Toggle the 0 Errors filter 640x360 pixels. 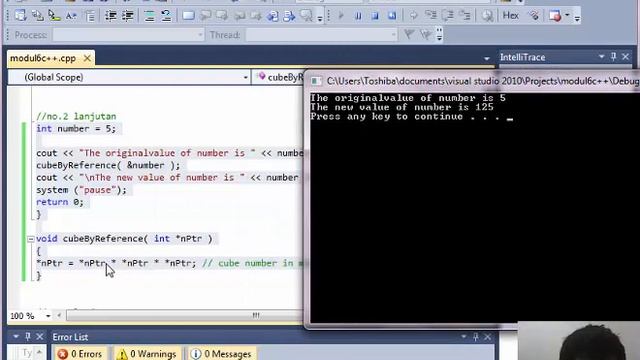80,353
